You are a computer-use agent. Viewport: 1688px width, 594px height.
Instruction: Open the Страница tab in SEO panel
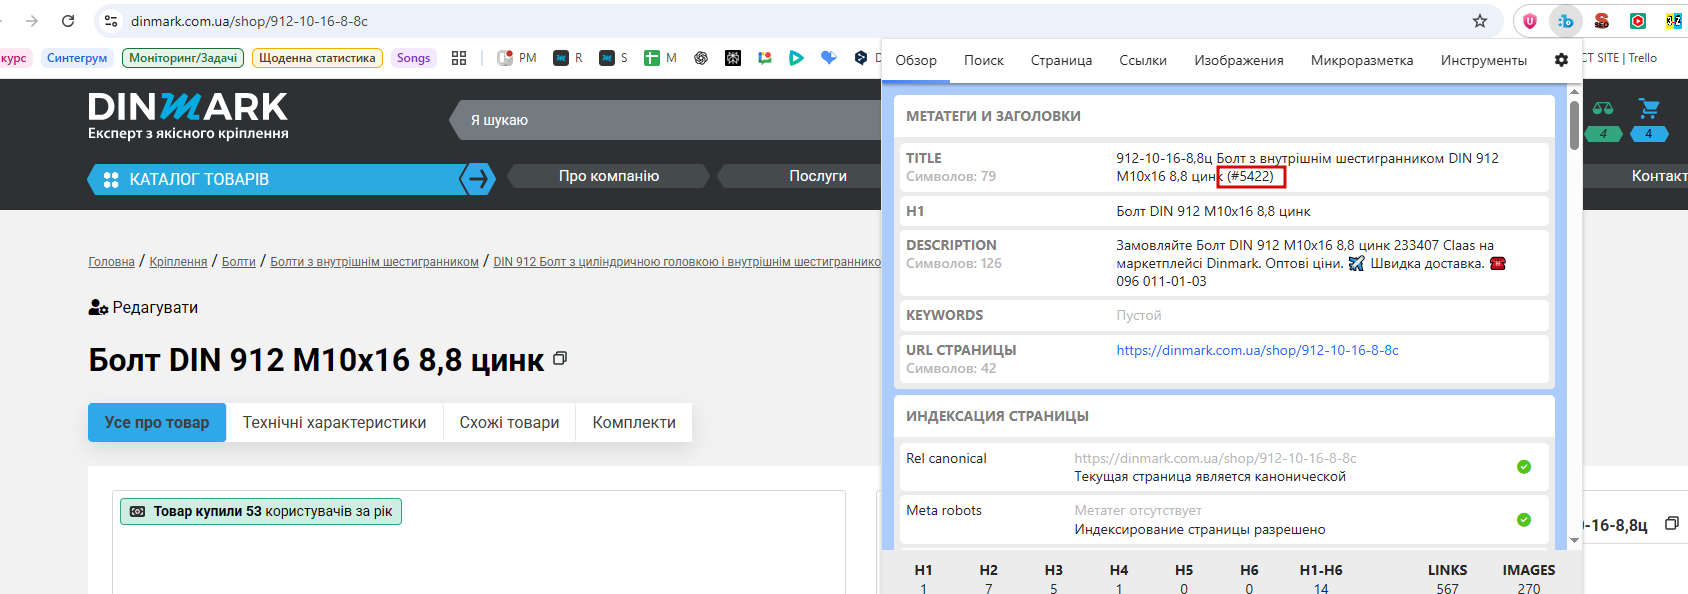coord(1061,60)
